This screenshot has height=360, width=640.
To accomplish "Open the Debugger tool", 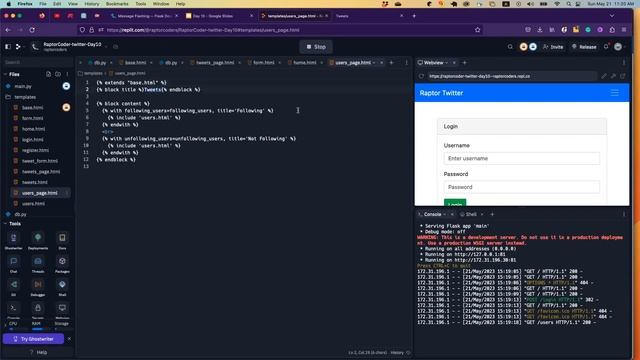I will click(x=38, y=287).
